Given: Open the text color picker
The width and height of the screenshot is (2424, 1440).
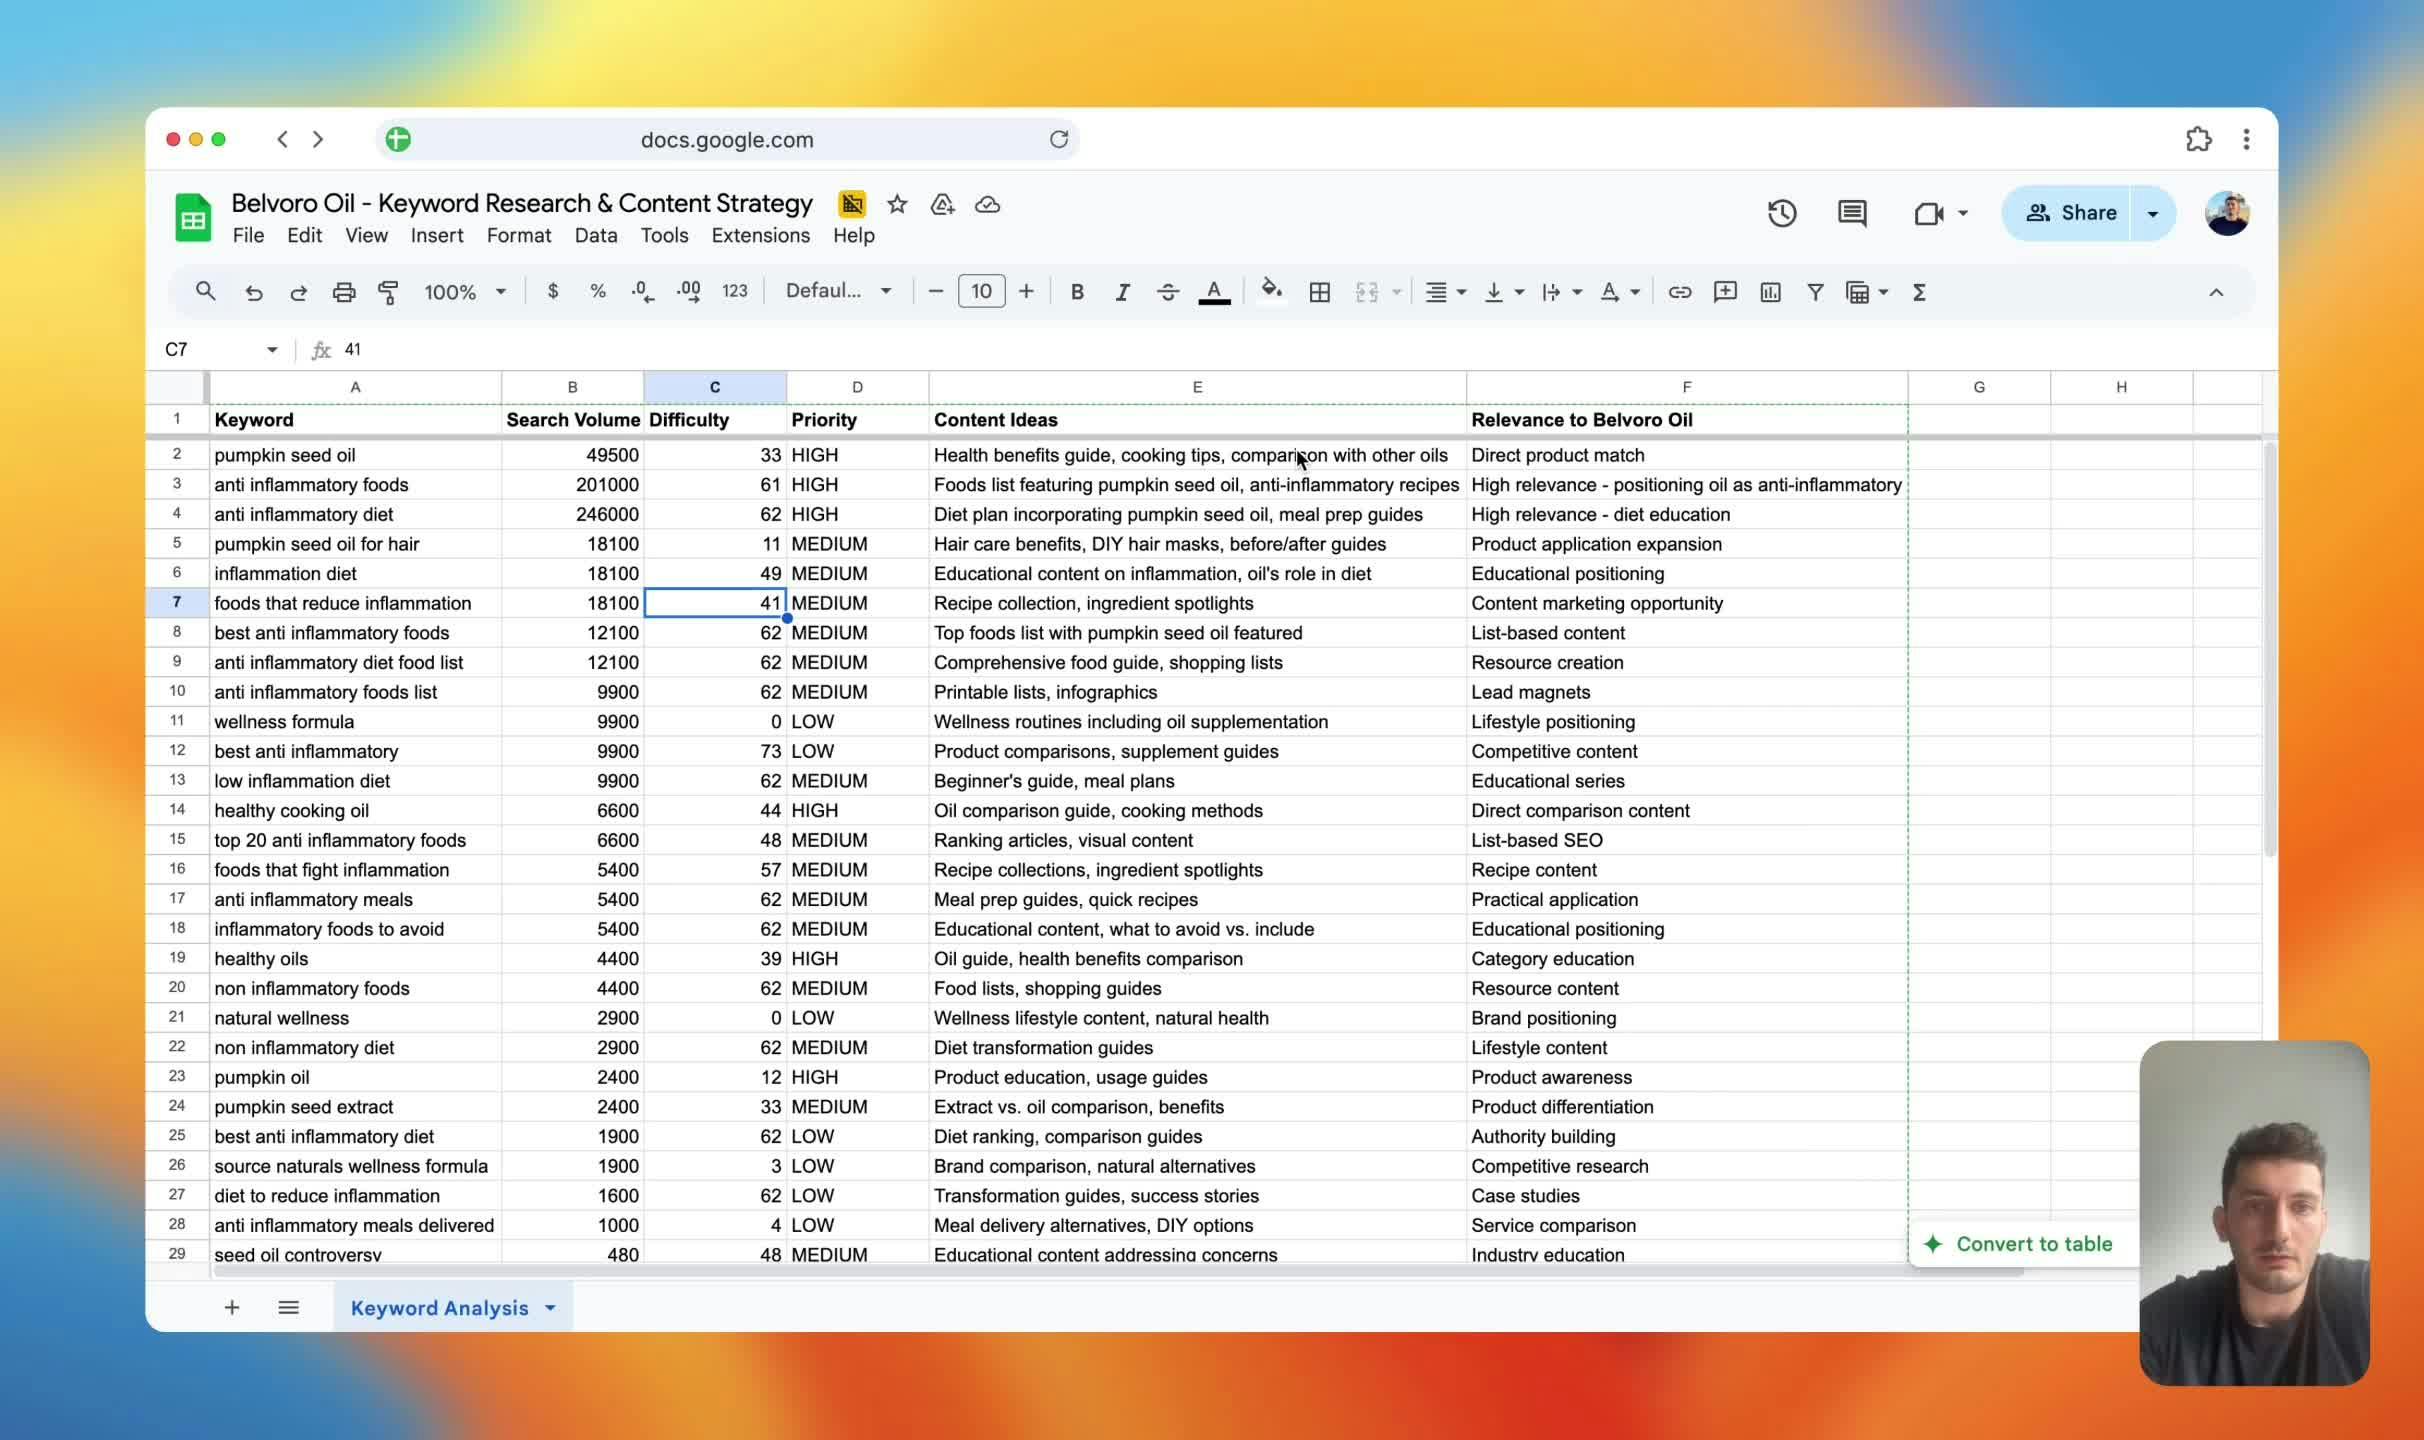Looking at the screenshot, I should coord(1214,292).
